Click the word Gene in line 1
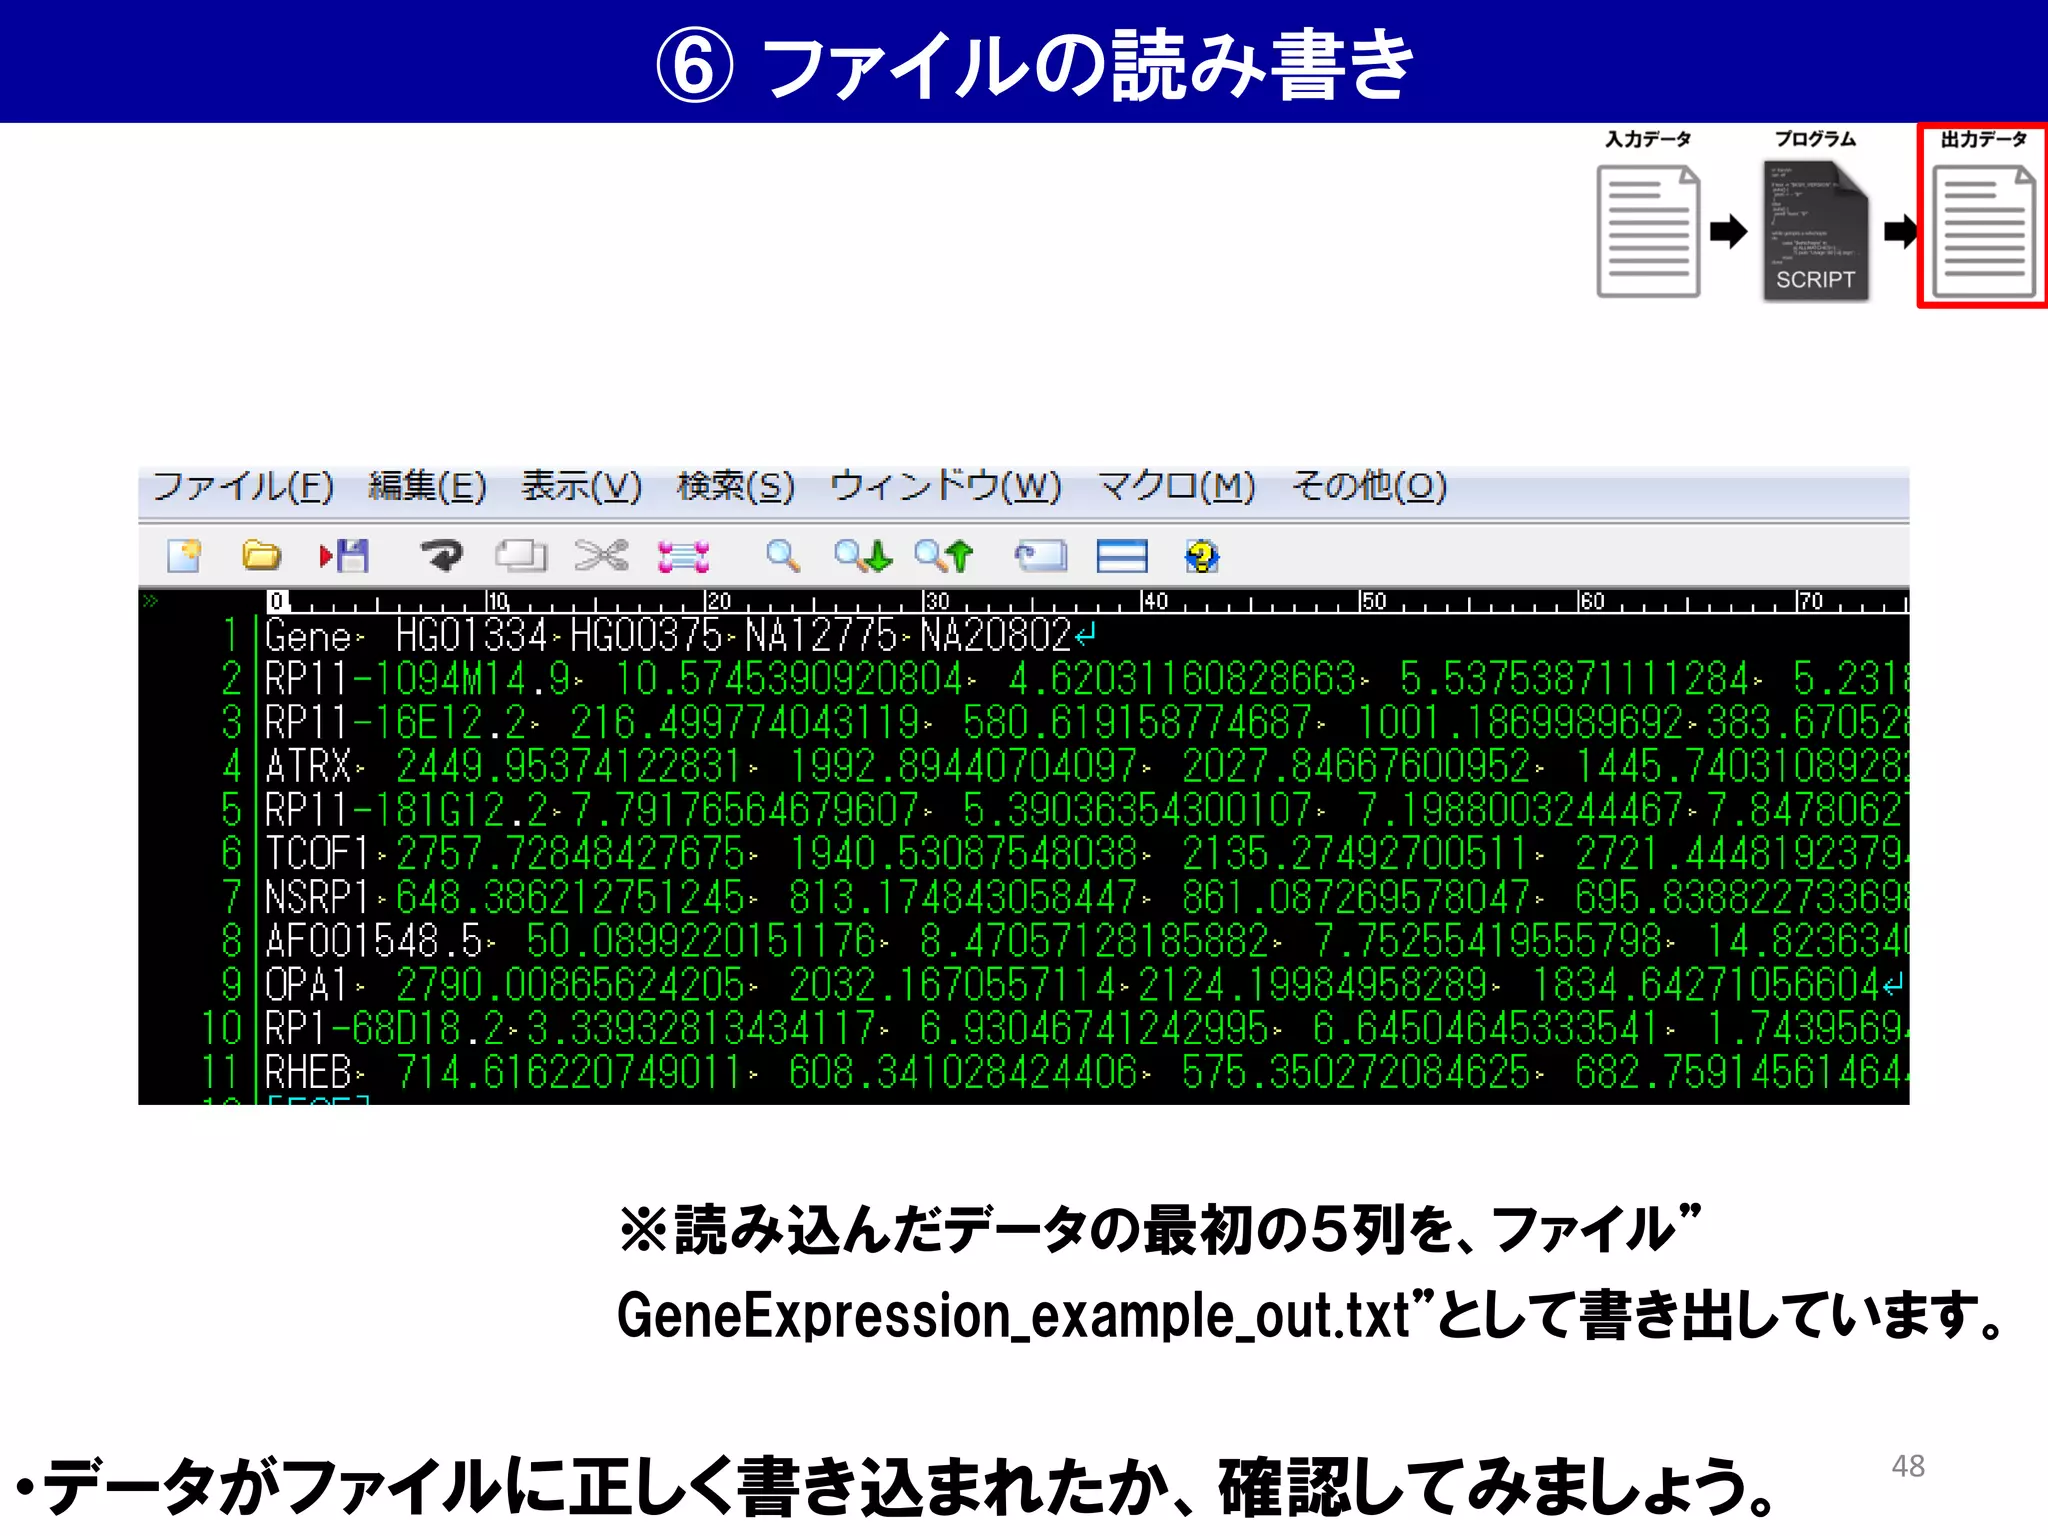 [x=308, y=637]
